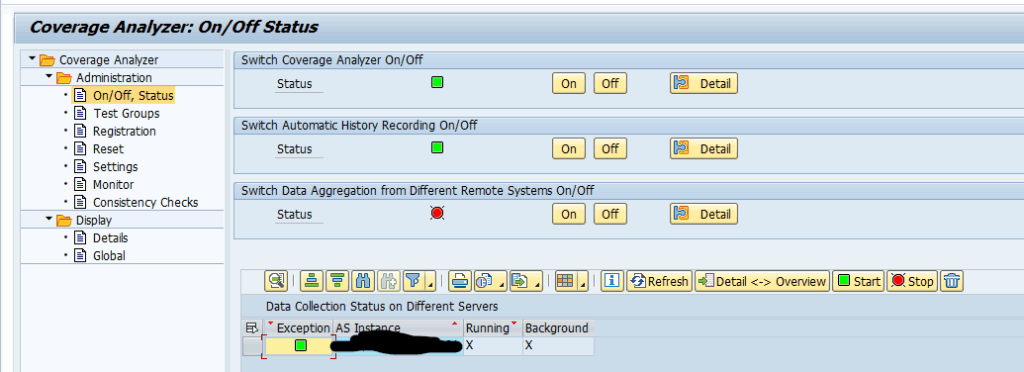The width and height of the screenshot is (1024, 372).
Task: Click red status light of Data Aggregation
Action: [437, 213]
